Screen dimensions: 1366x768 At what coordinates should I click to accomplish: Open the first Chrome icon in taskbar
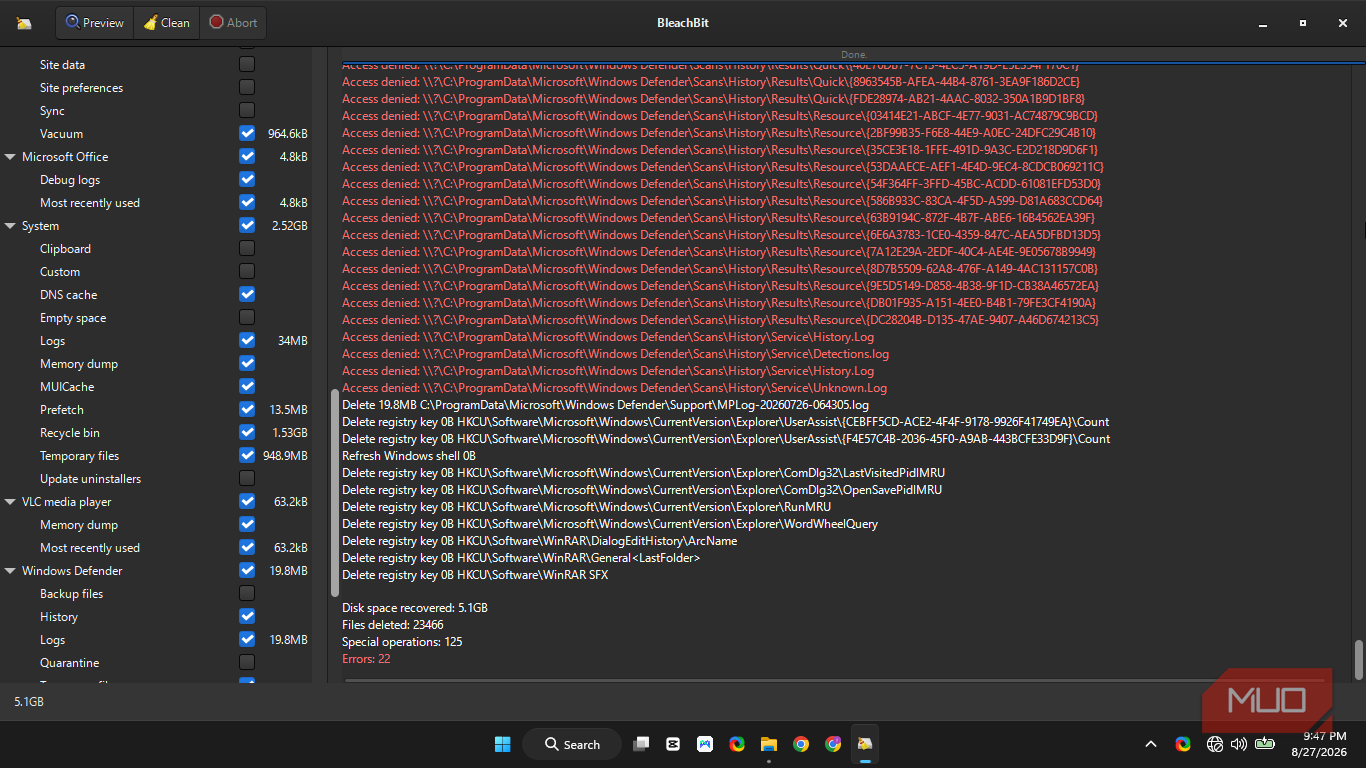(x=801, y=744)
